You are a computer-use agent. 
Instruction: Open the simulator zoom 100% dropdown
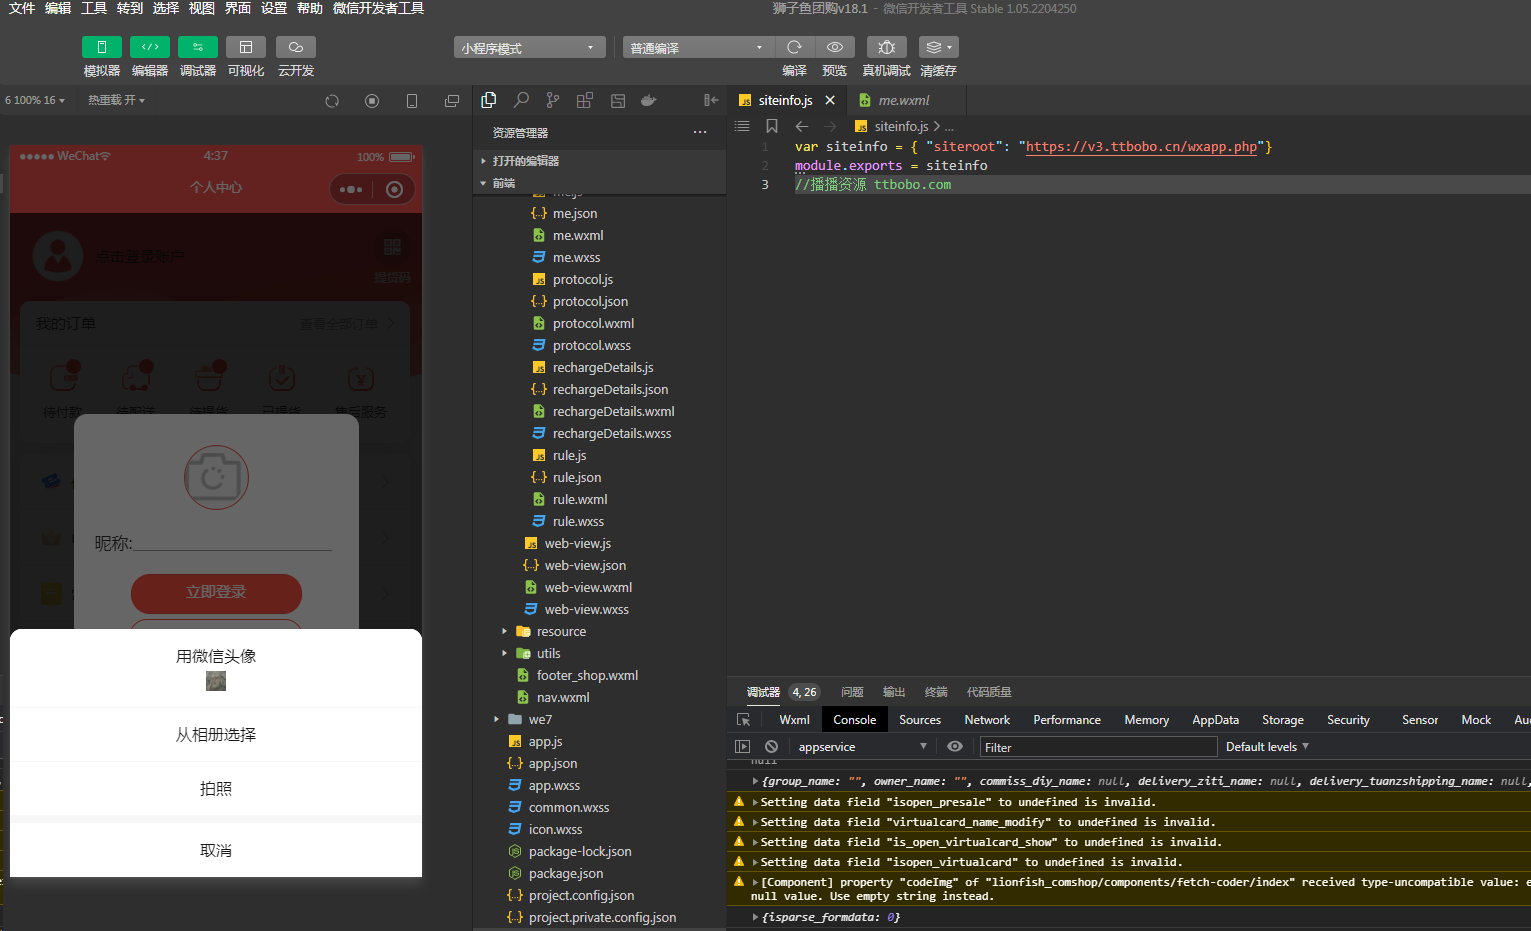35,100
